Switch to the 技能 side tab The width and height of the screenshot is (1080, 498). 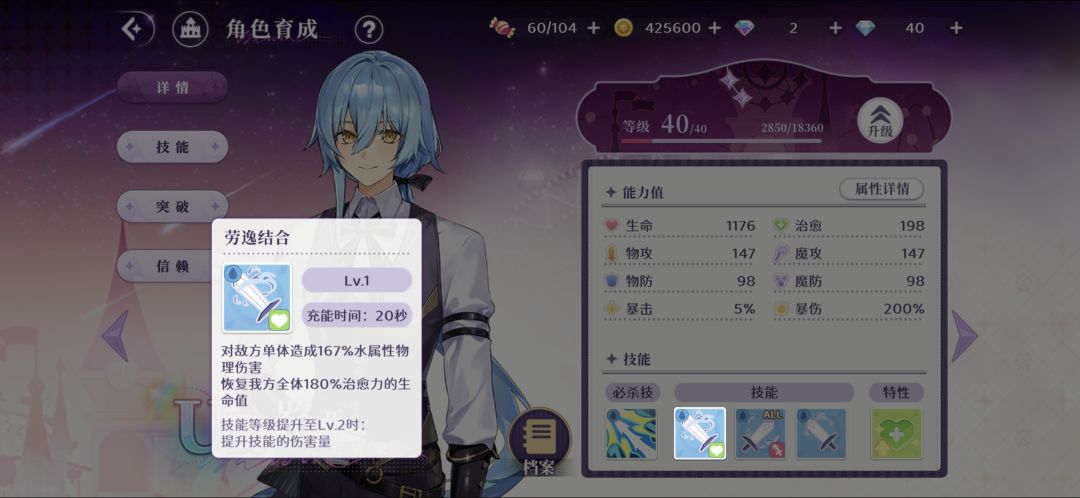[x=172, y=147]
